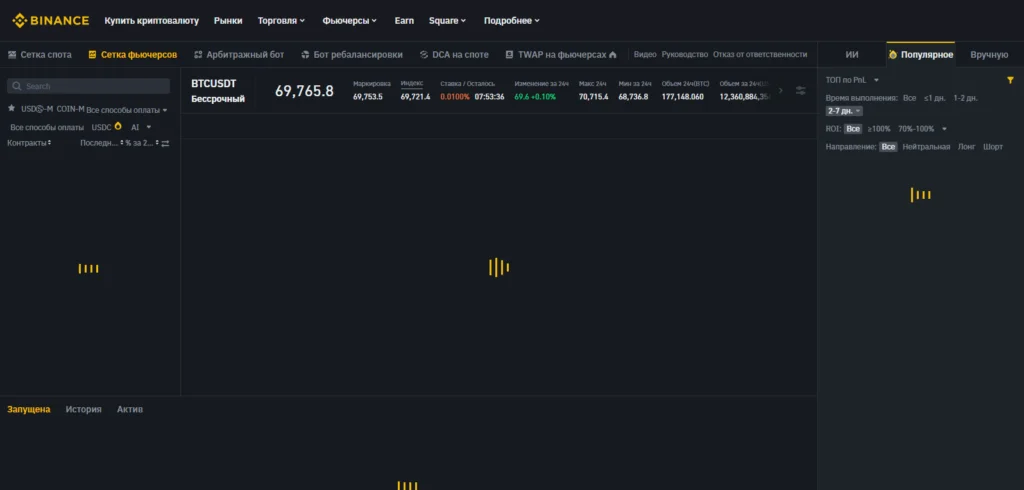
Task: Click the Binance logo
Action: [x=50, y=20]
